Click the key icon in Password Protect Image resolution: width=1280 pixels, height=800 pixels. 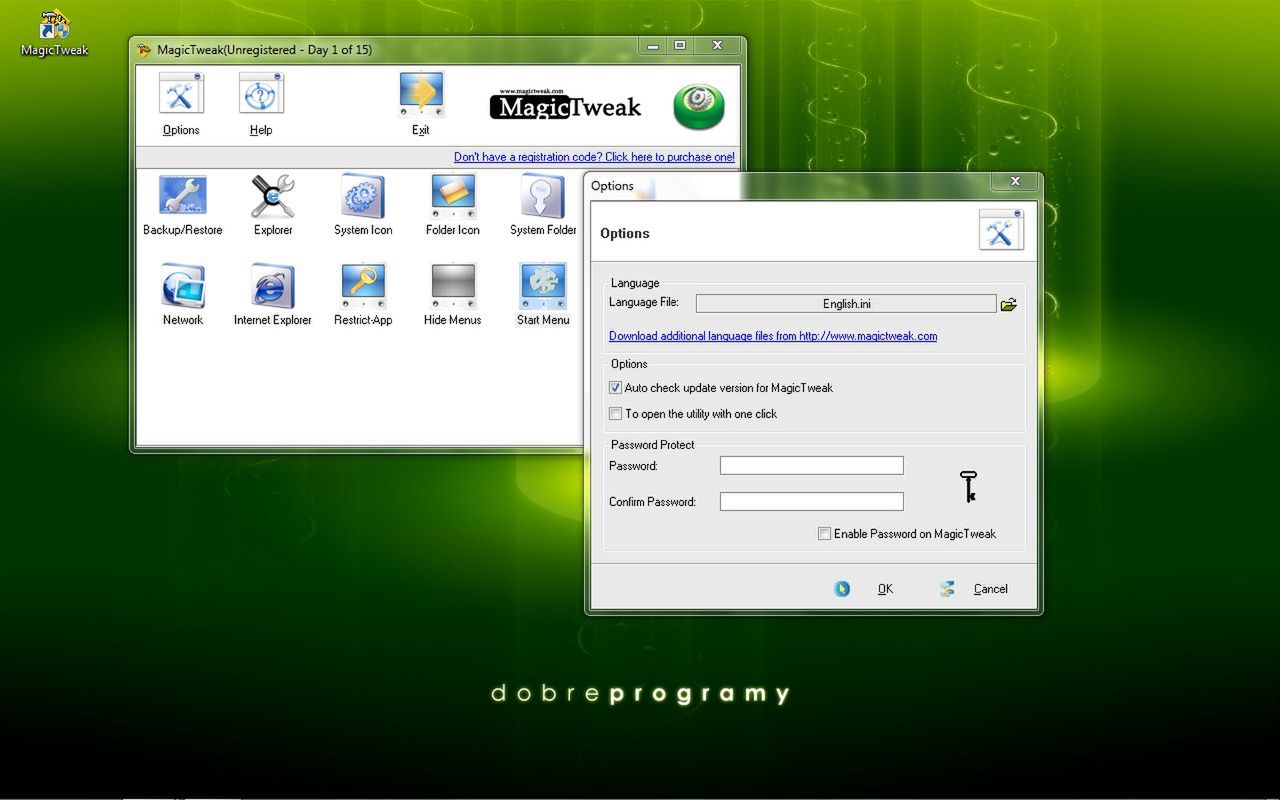968,487
